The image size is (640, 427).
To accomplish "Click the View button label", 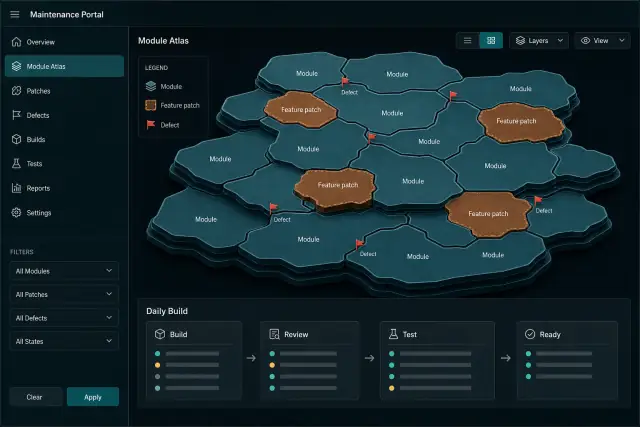I will pos(600,40).
